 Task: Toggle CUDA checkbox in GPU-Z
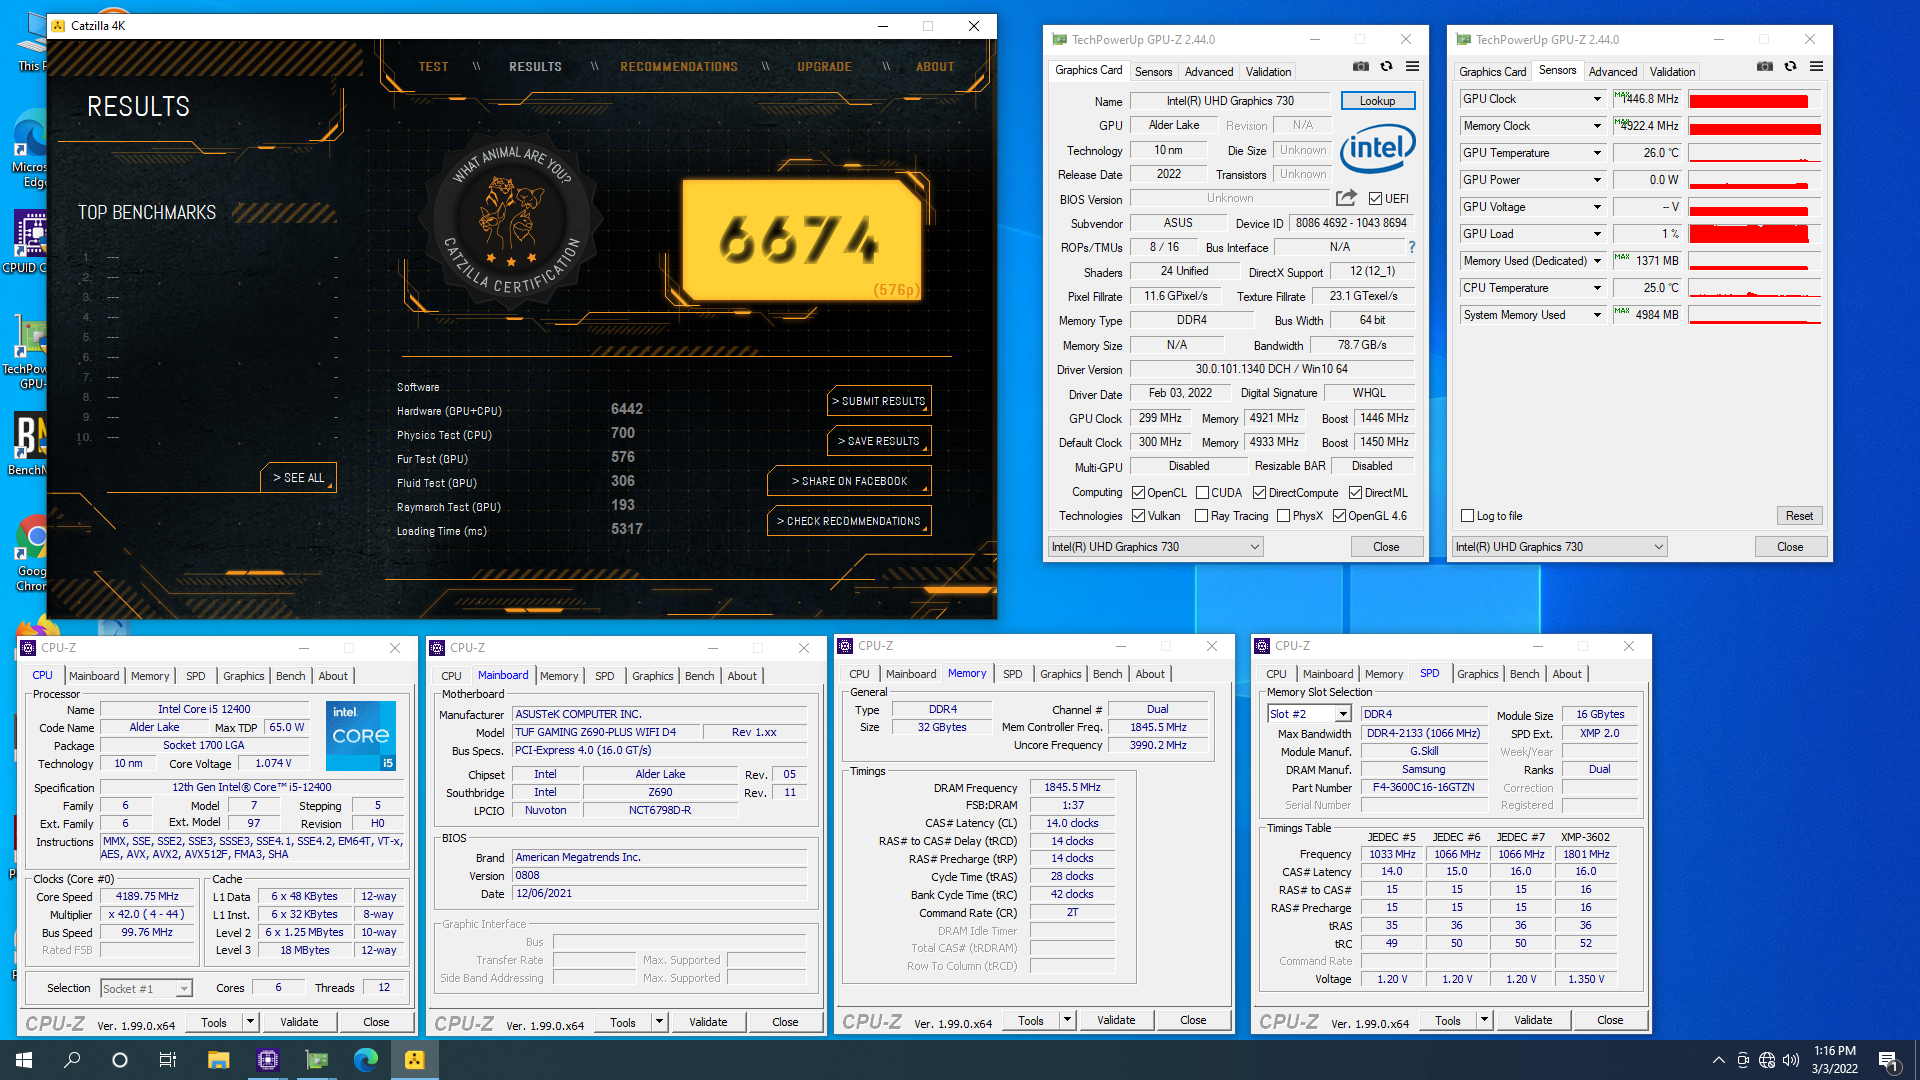(1202, 493)
